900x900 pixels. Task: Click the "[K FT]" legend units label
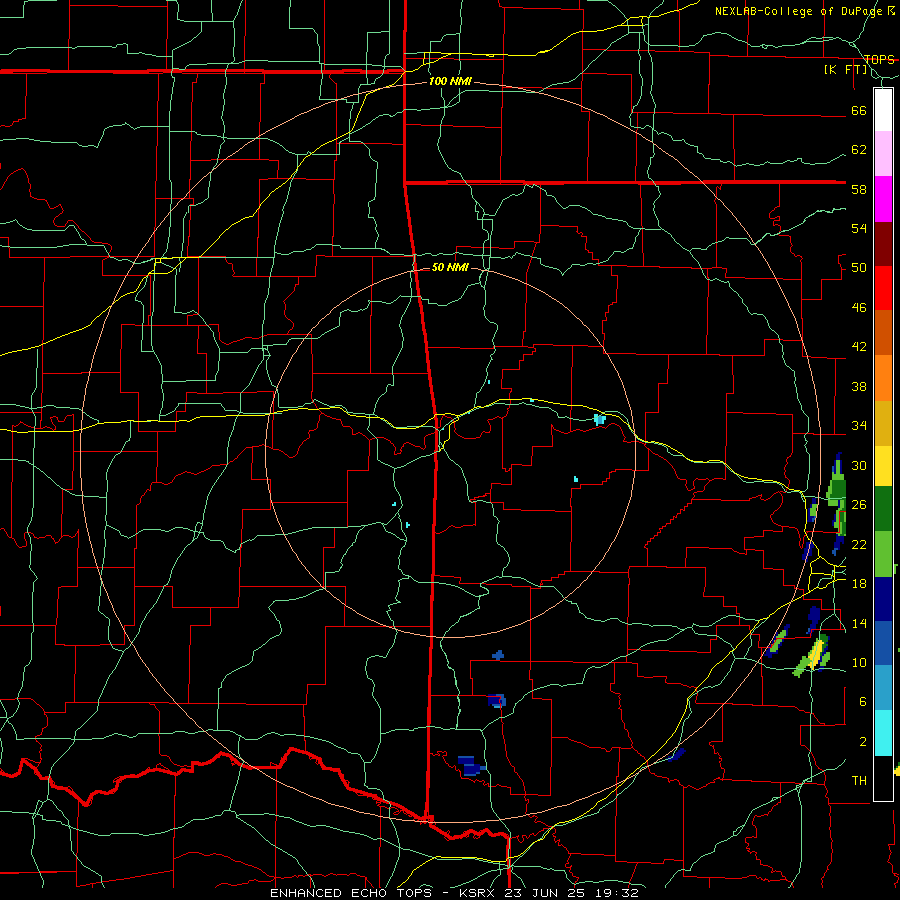pos(845,70)
